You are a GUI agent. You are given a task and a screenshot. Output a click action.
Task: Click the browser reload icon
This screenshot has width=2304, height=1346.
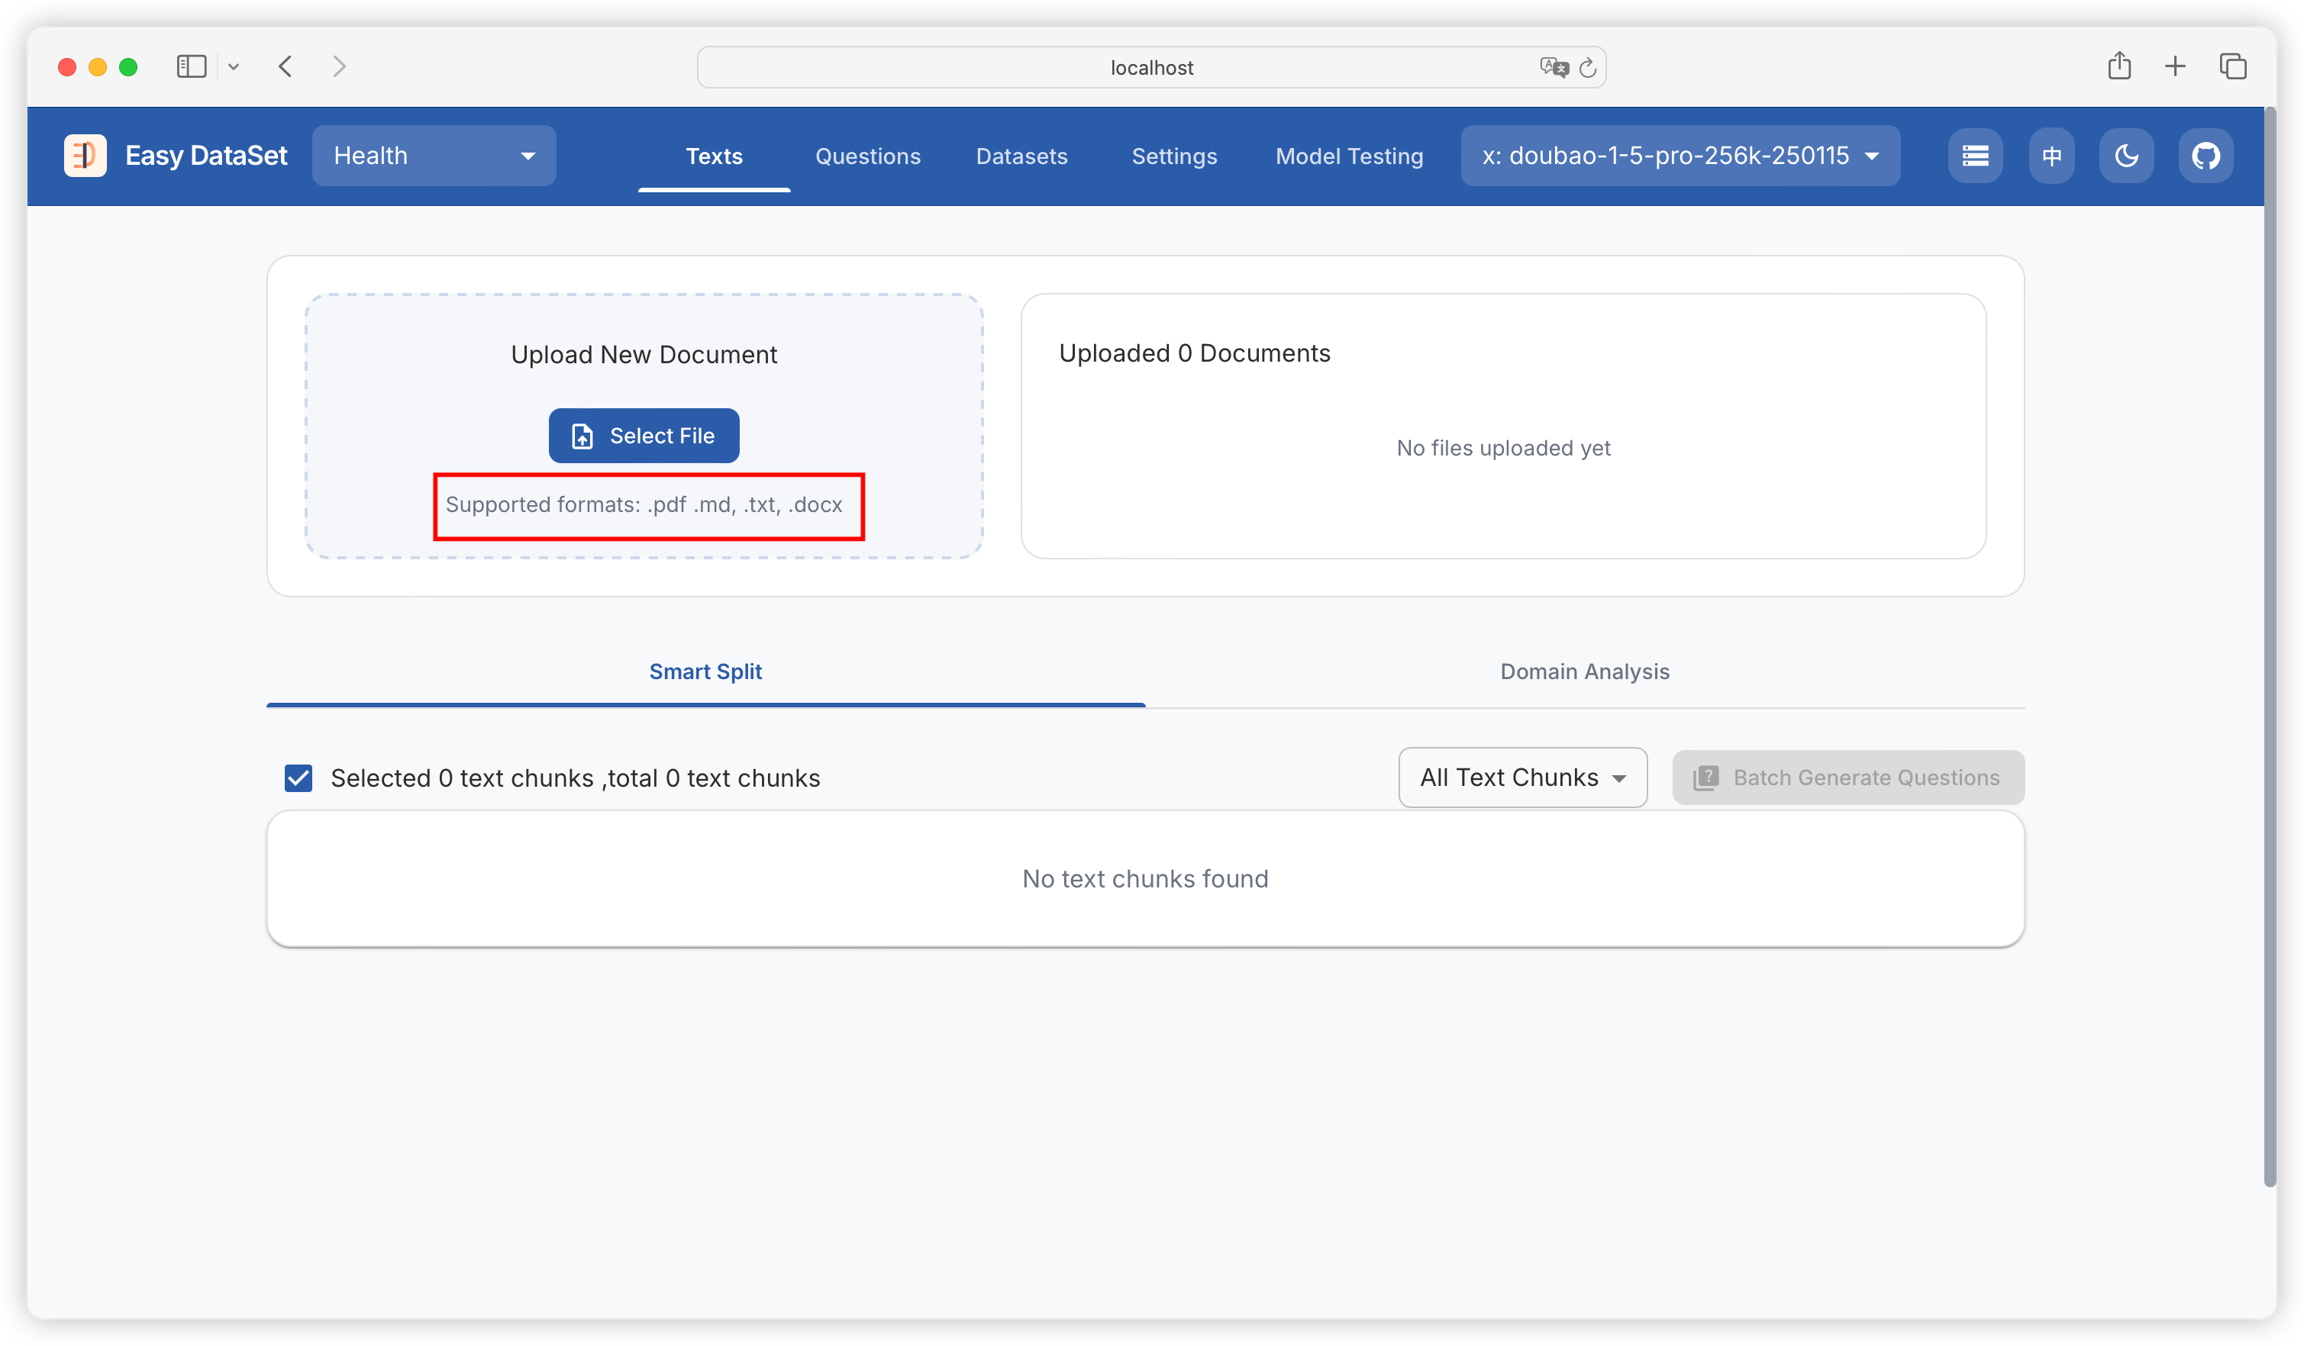pyautogui.click(x=1587, y=68)
